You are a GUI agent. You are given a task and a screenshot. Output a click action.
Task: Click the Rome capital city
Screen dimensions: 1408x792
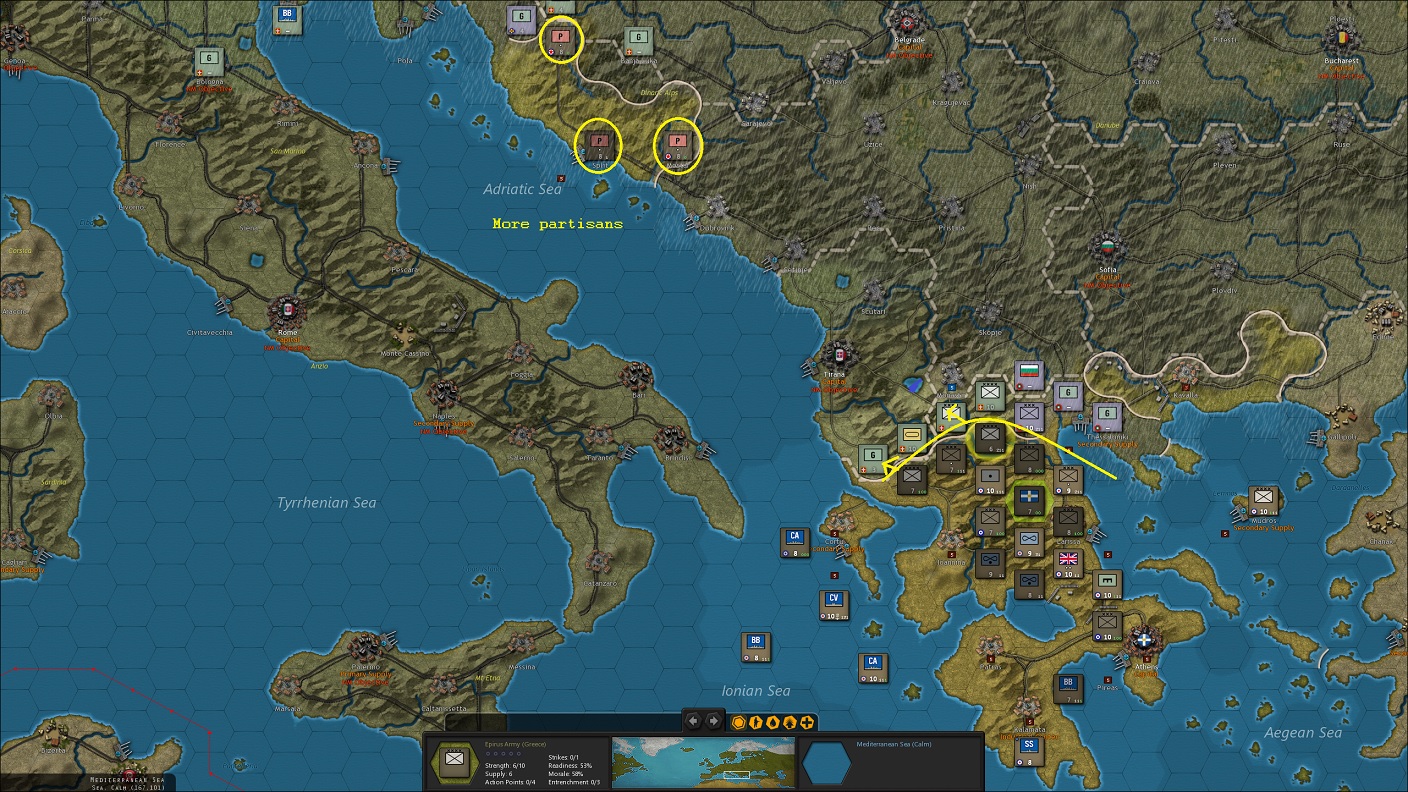click(x=288, y=312)
